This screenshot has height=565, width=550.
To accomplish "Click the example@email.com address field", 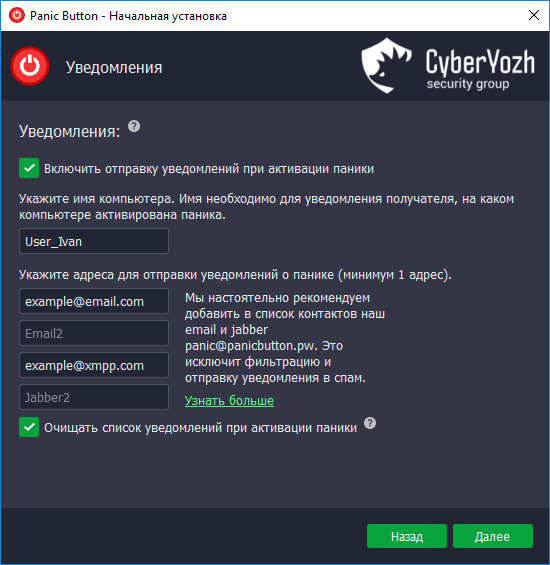I will tap(94, 301).
